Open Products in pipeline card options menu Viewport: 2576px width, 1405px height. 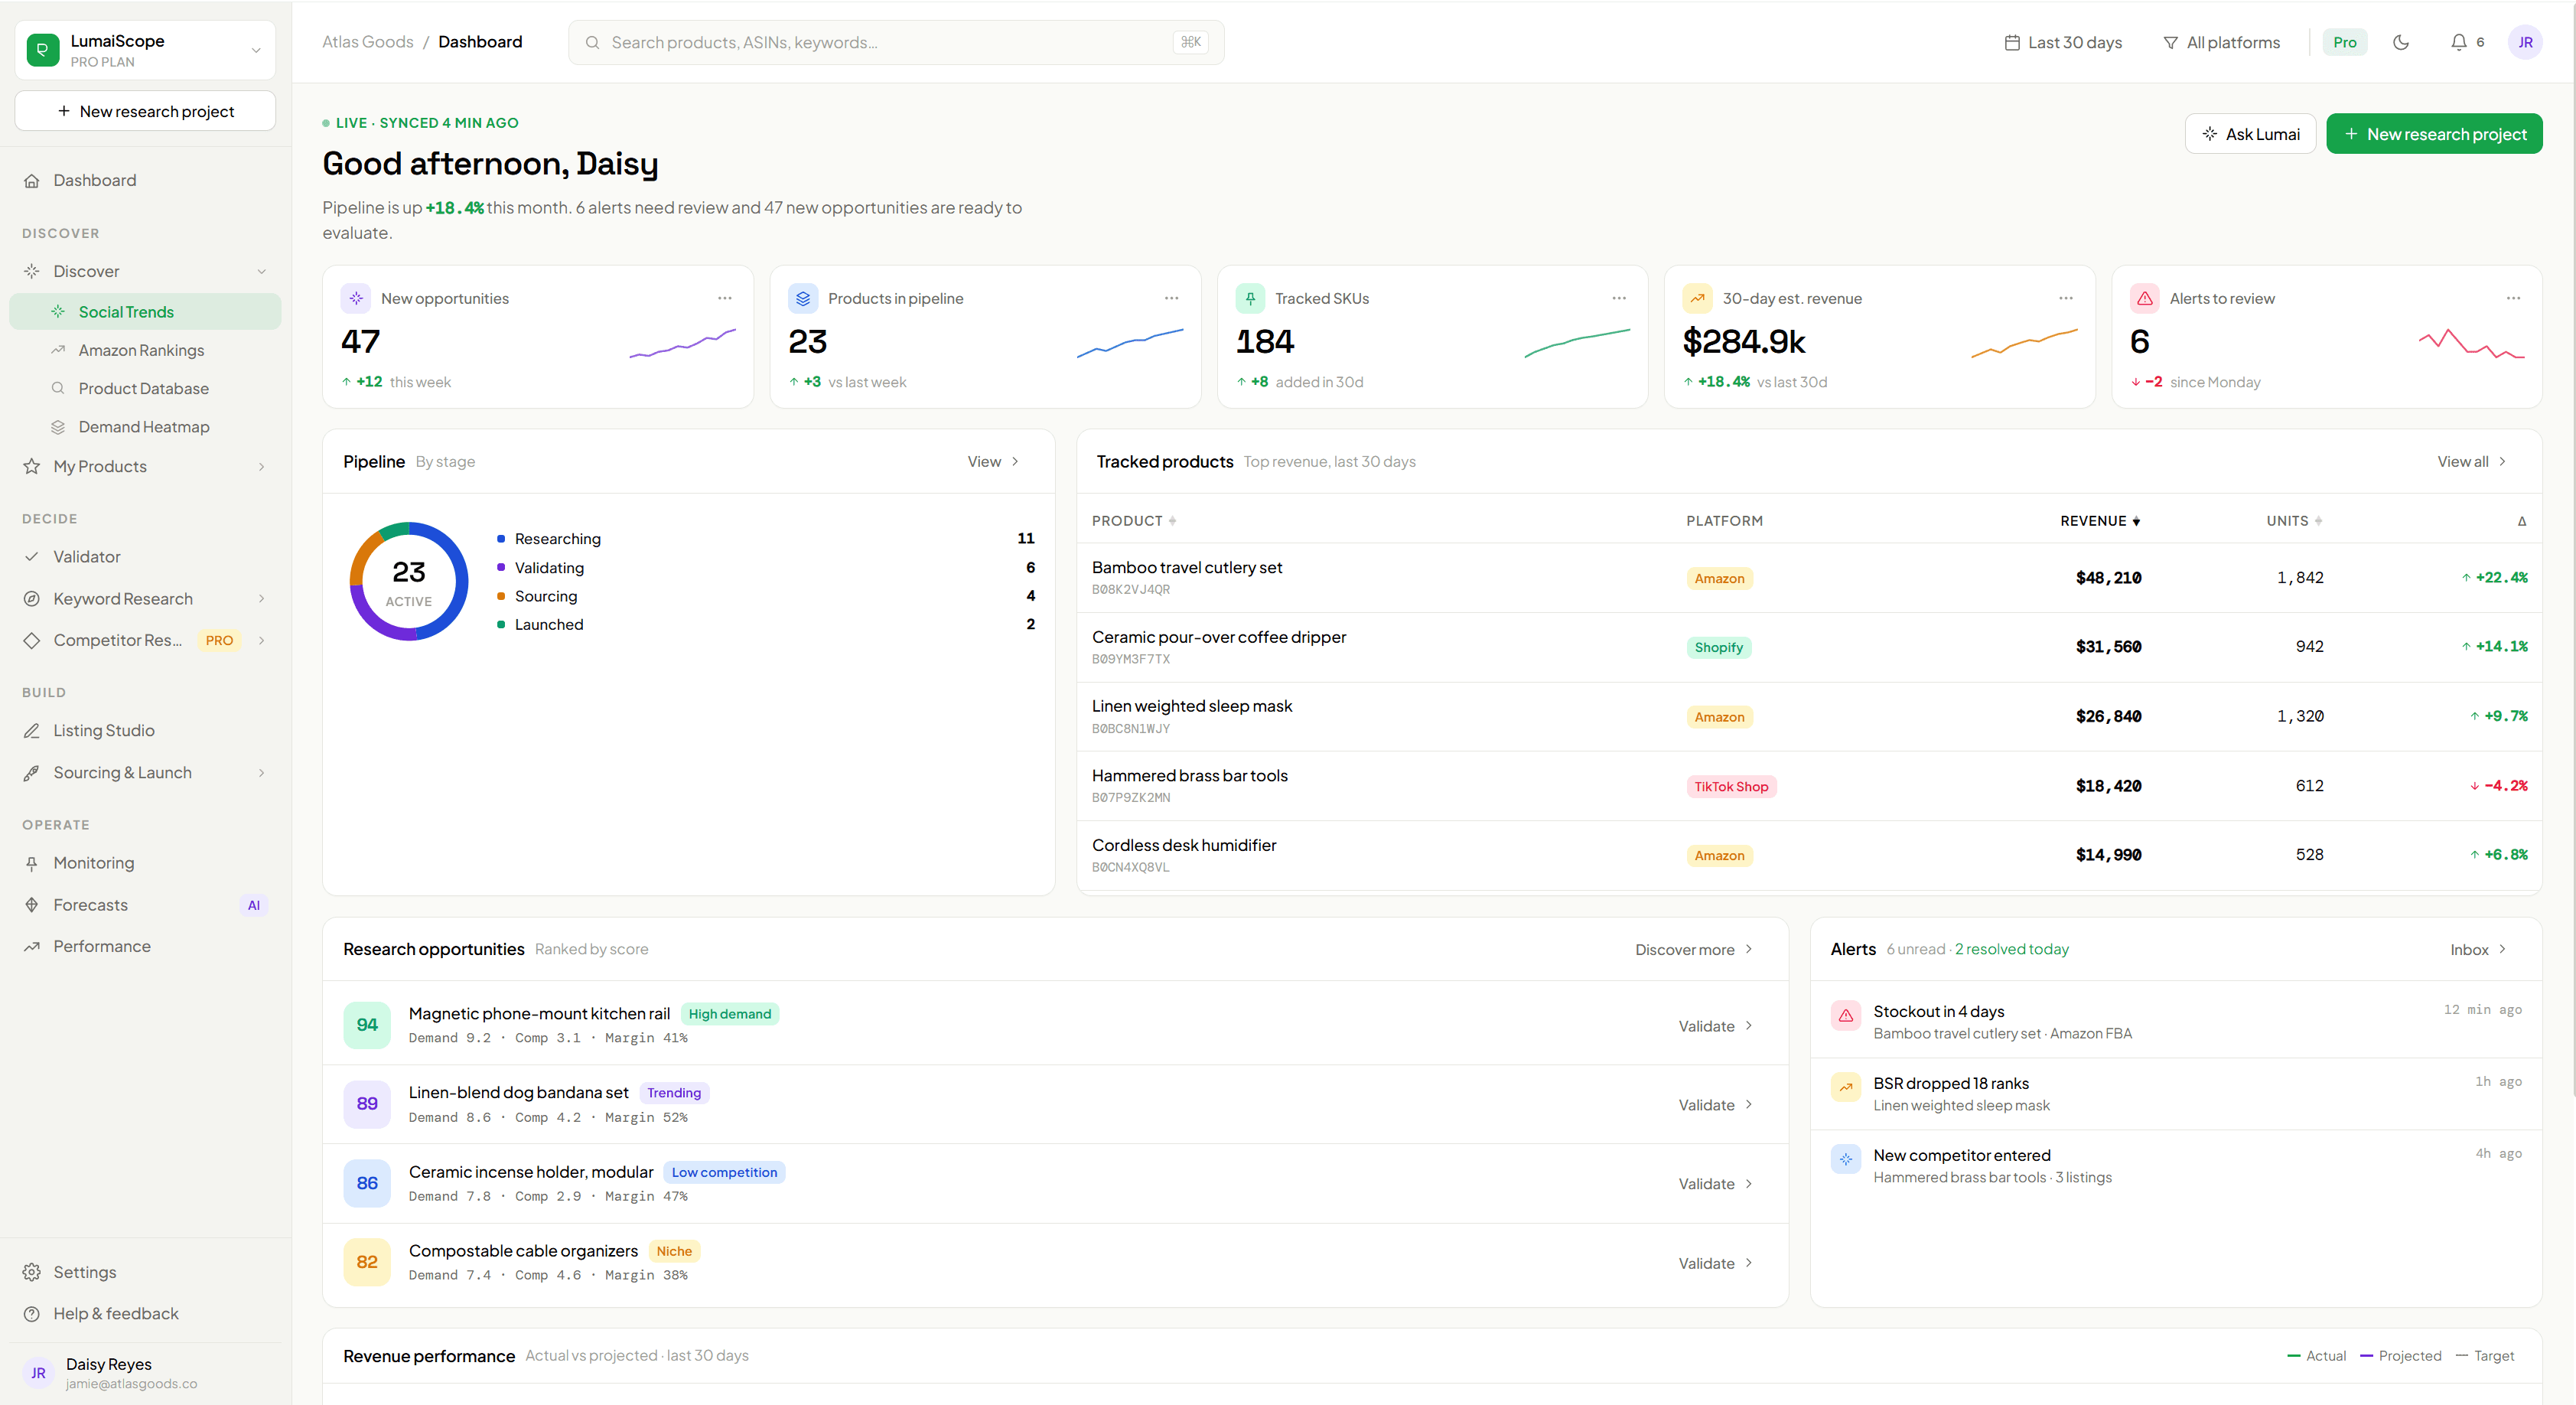(x=1171, y=298)
